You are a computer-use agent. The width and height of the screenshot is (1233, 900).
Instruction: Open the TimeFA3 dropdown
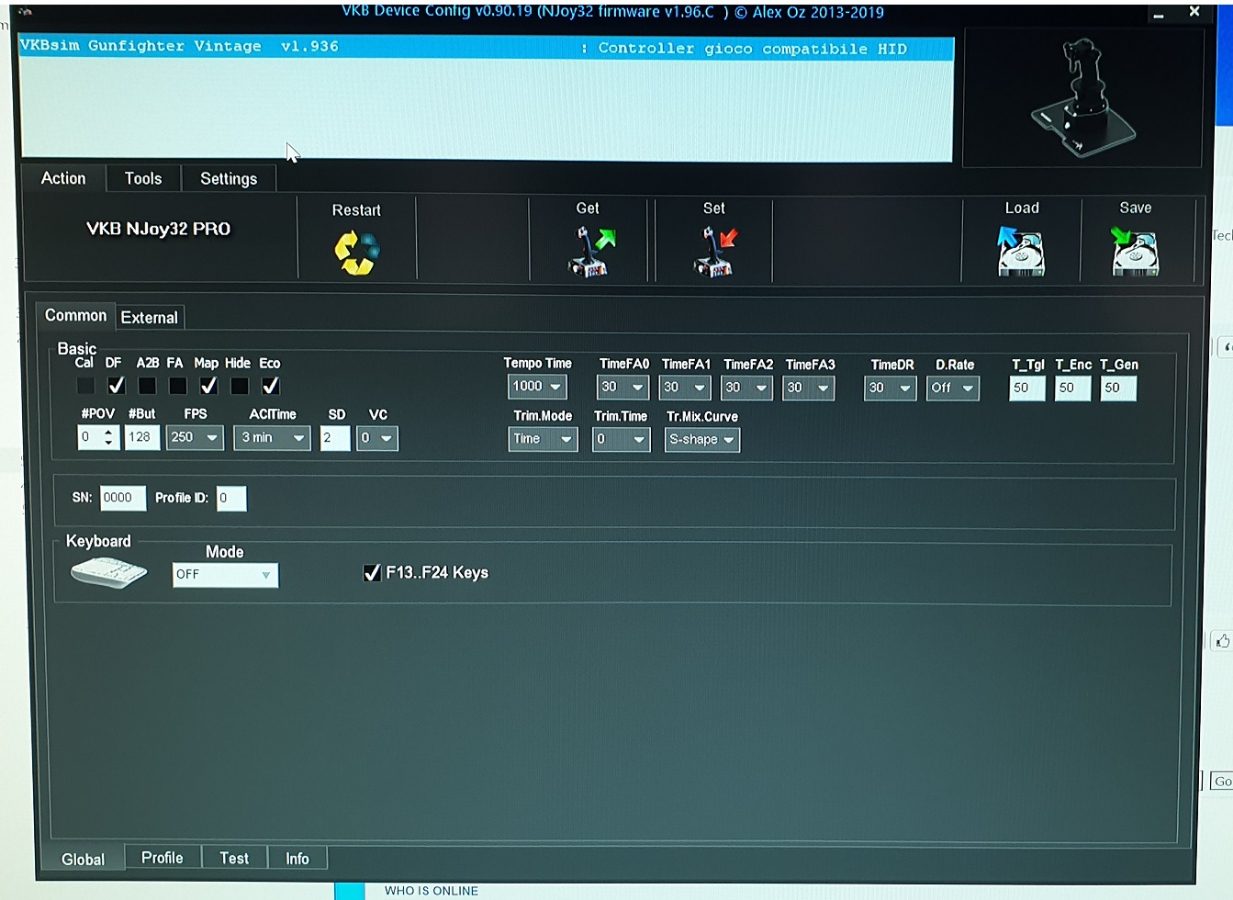pyautogui.click(x=809, y=387)
